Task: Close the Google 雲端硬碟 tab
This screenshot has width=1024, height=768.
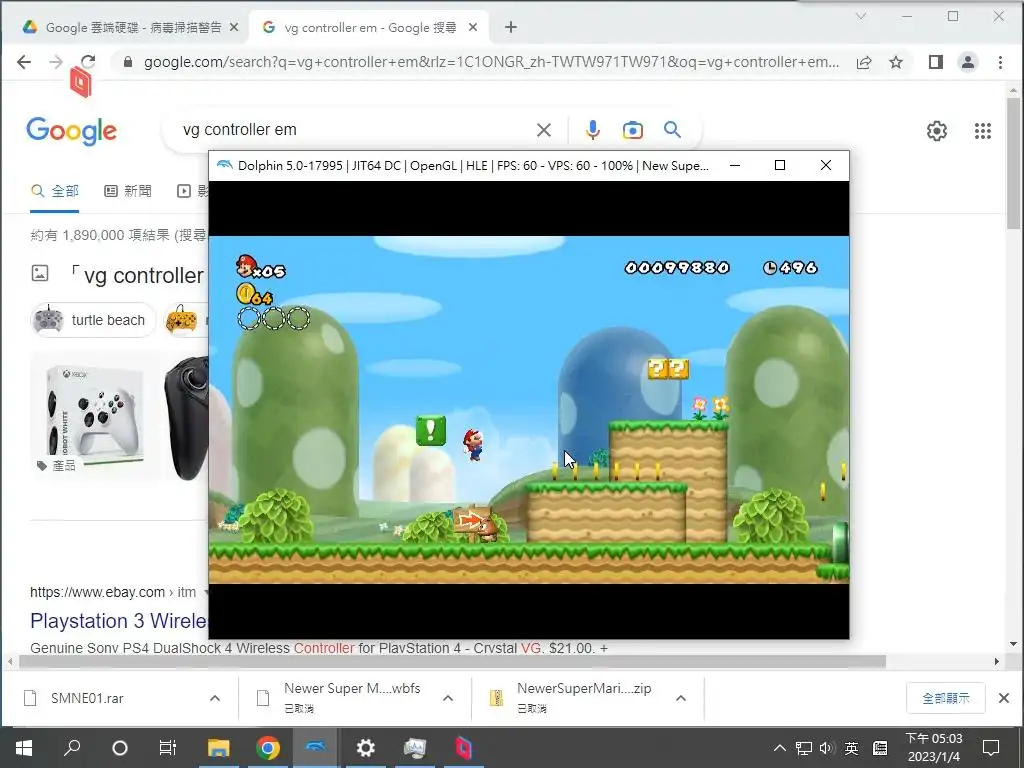Action: pos(234,27)
